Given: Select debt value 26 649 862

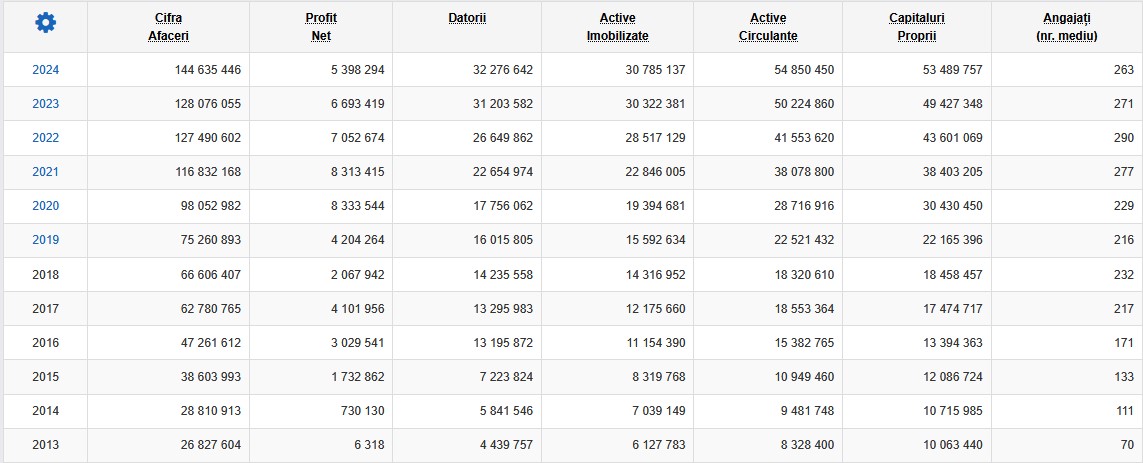Looking at the screenshot, I should coord(503,138).
